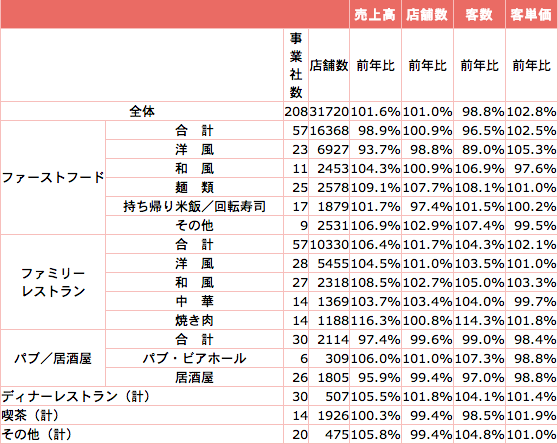This screenshot has width=558, height=444.
Task: Select the 居酒屋 subcategory cell
Action: click(194, 377)
